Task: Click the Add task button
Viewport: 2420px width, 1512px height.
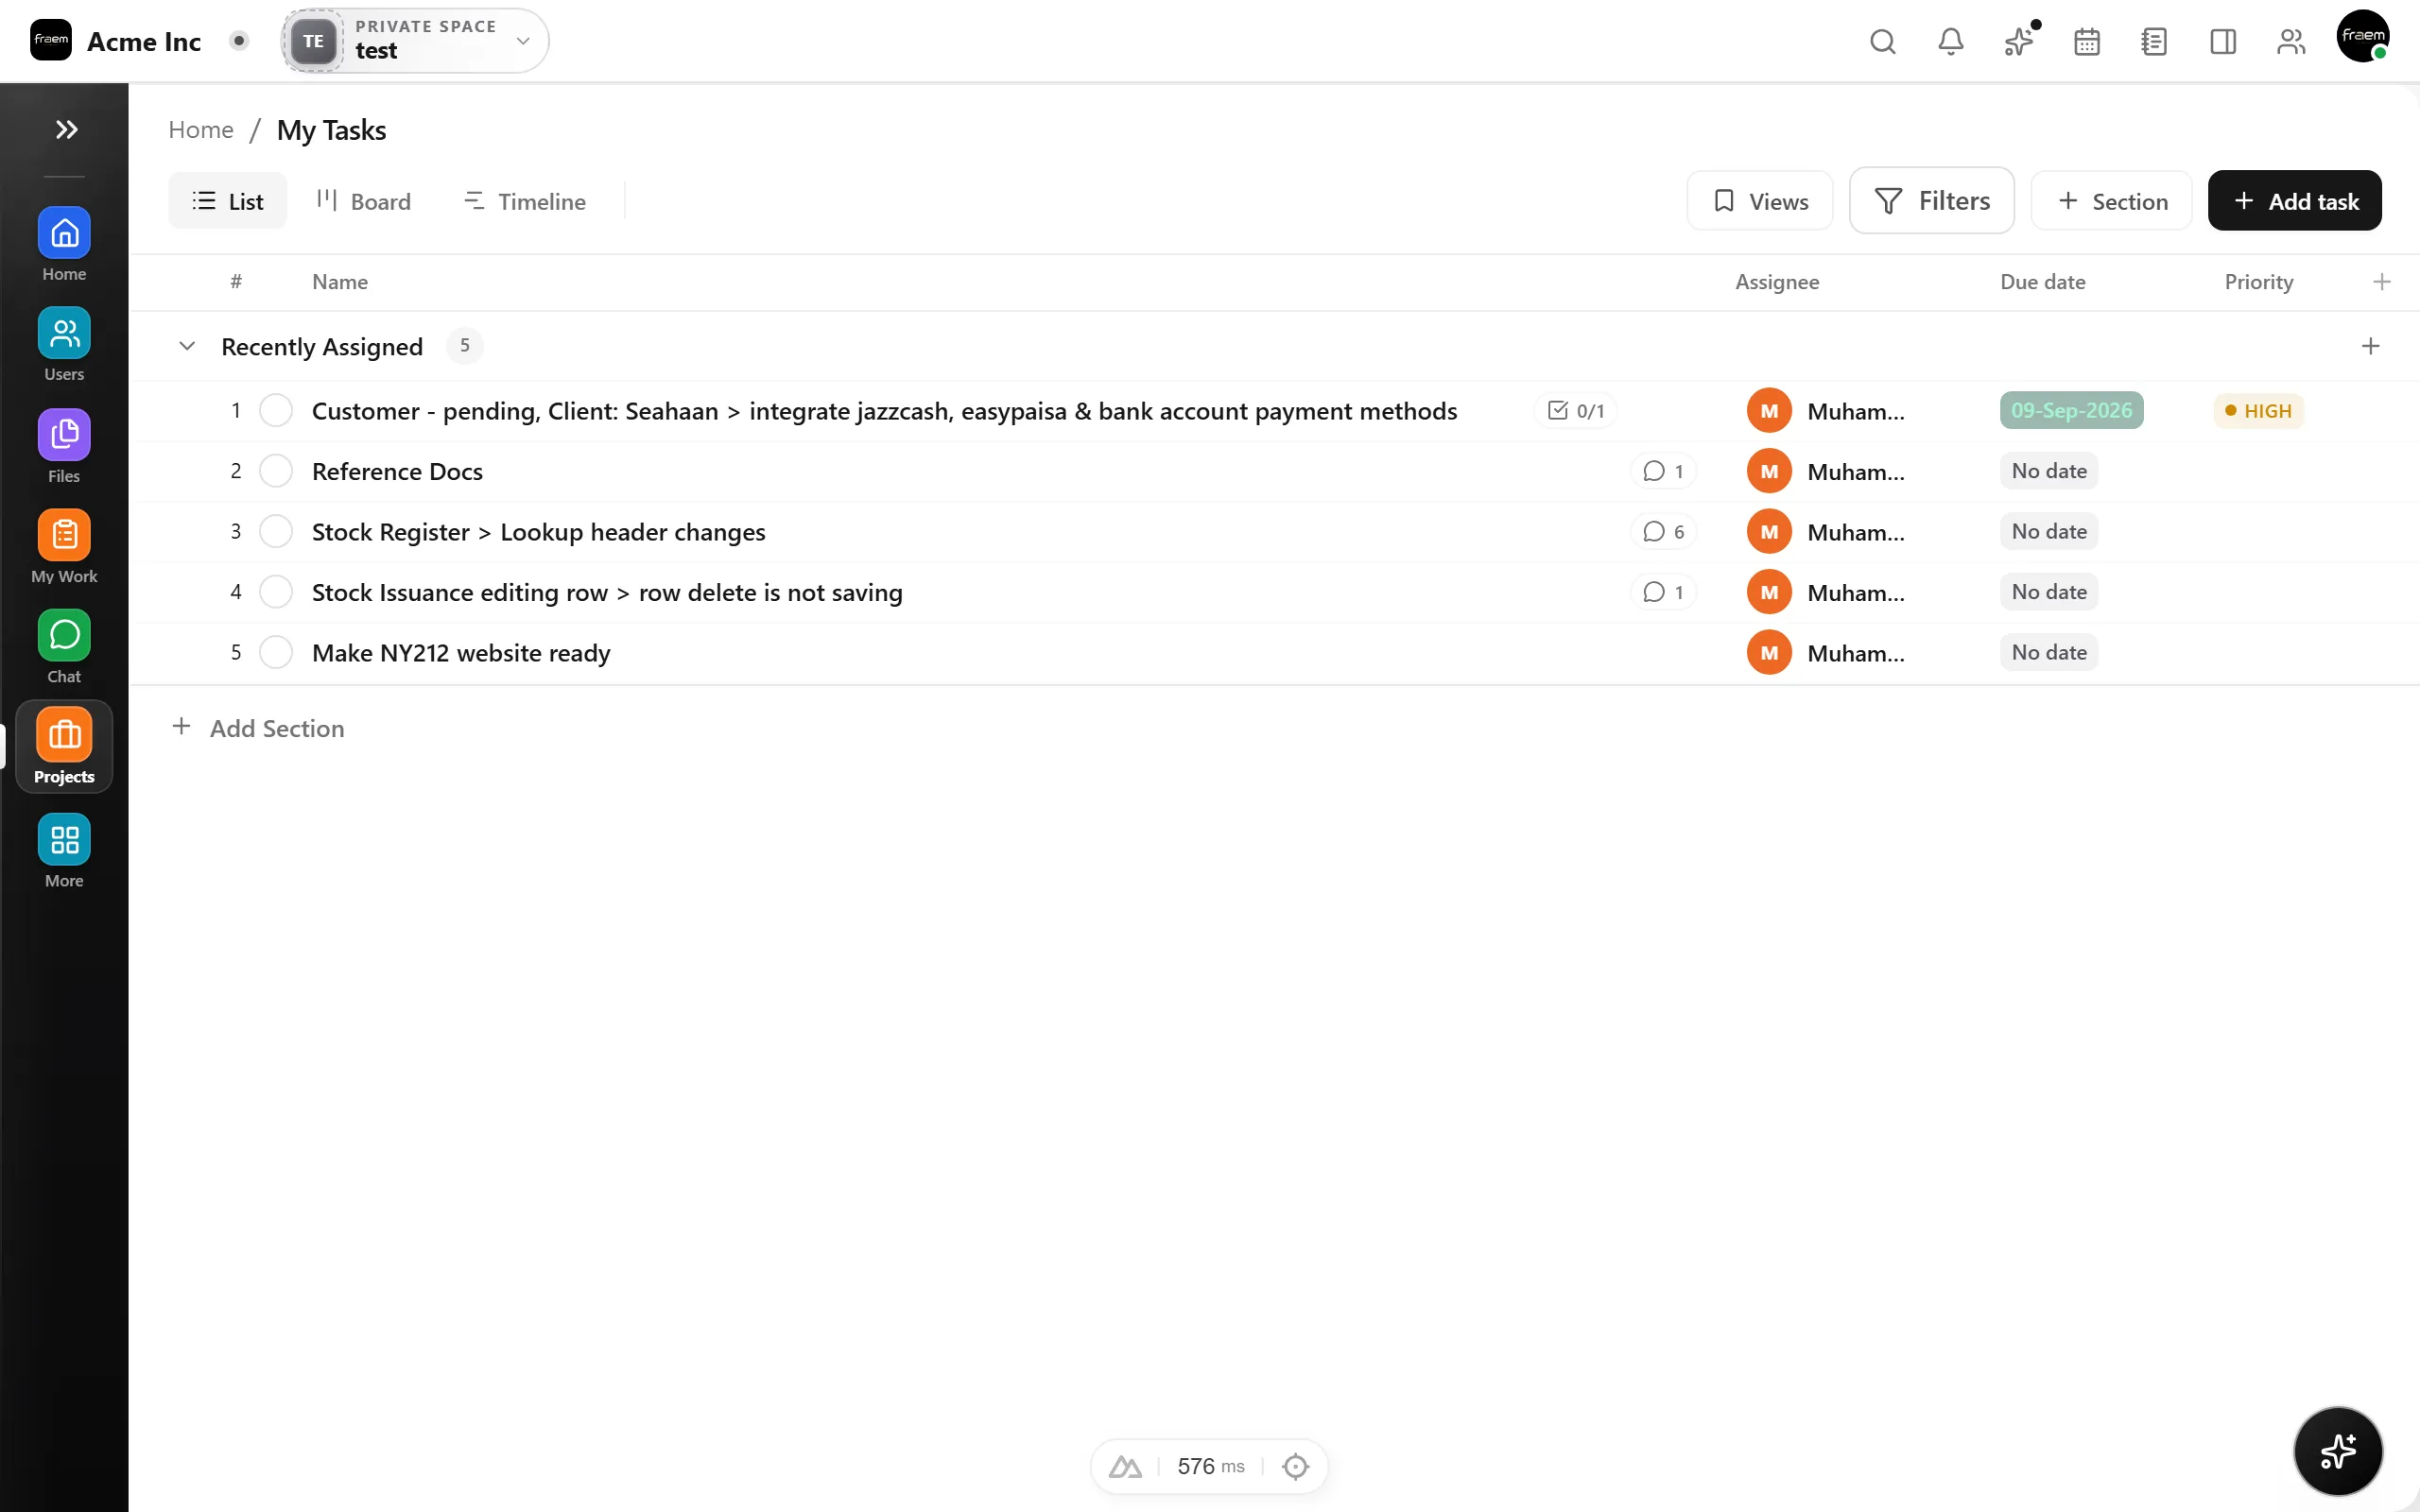Action: pyautogui.click(x=2294, y=201)
